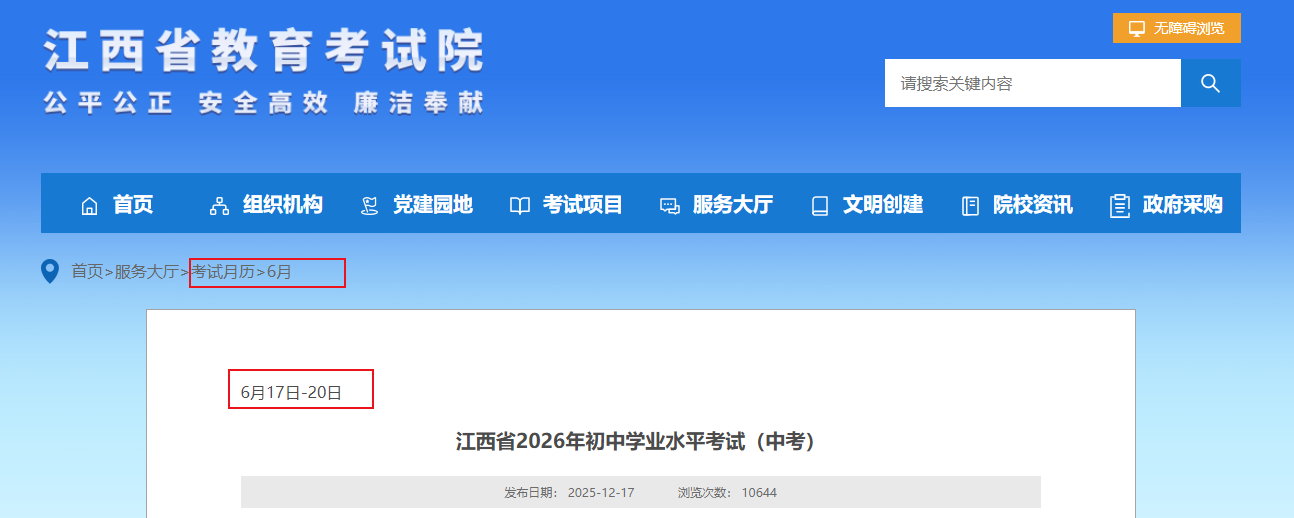Enable 无障碍浏览 accessibility mode
Screen dimensions: 1294x518
1177,28
